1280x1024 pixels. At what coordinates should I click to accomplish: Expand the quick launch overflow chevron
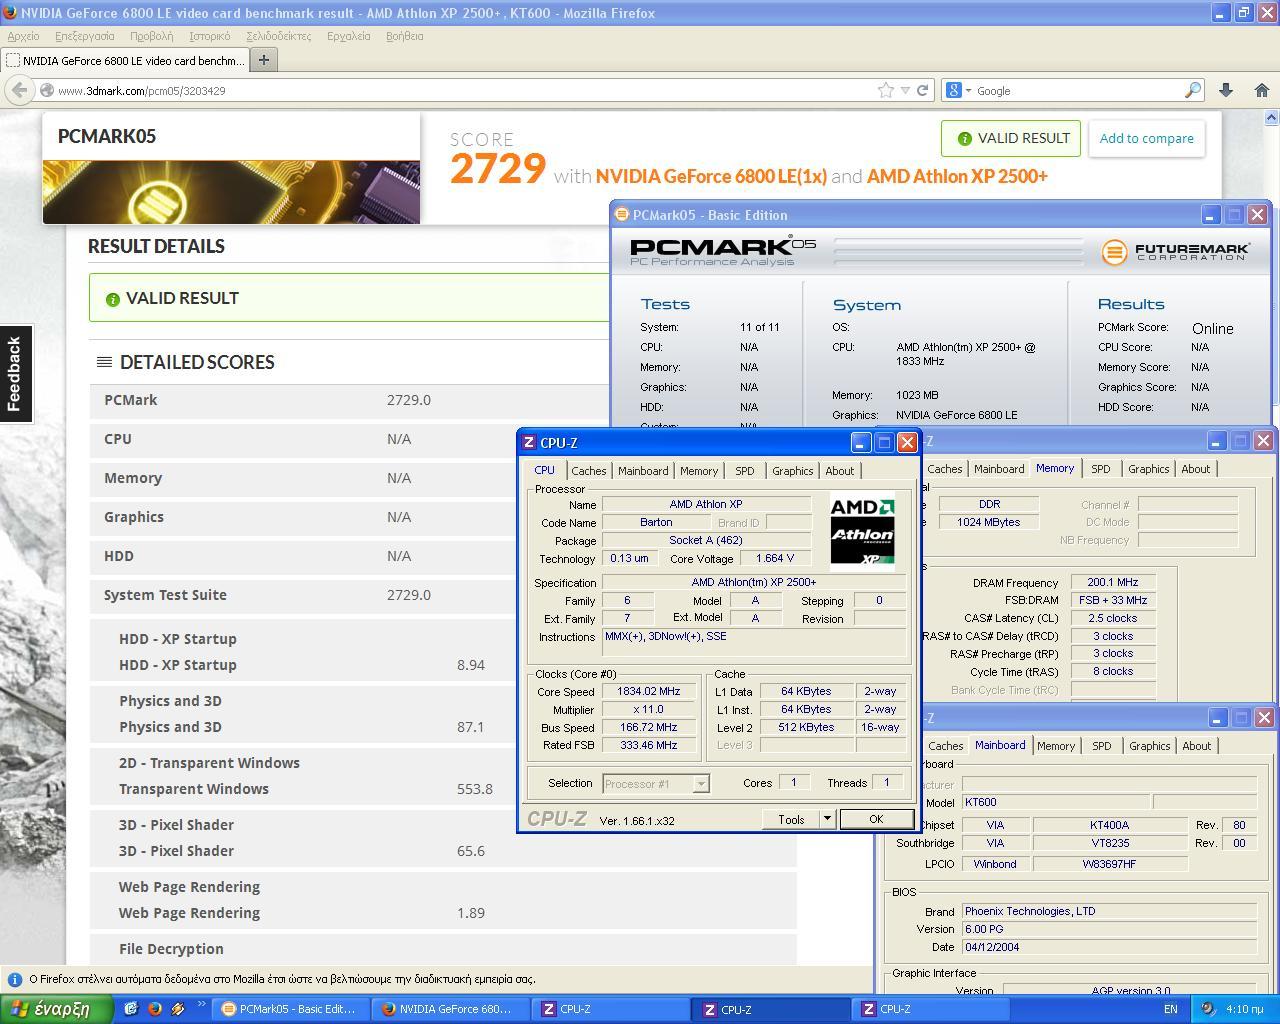(x=201, y=1005)
